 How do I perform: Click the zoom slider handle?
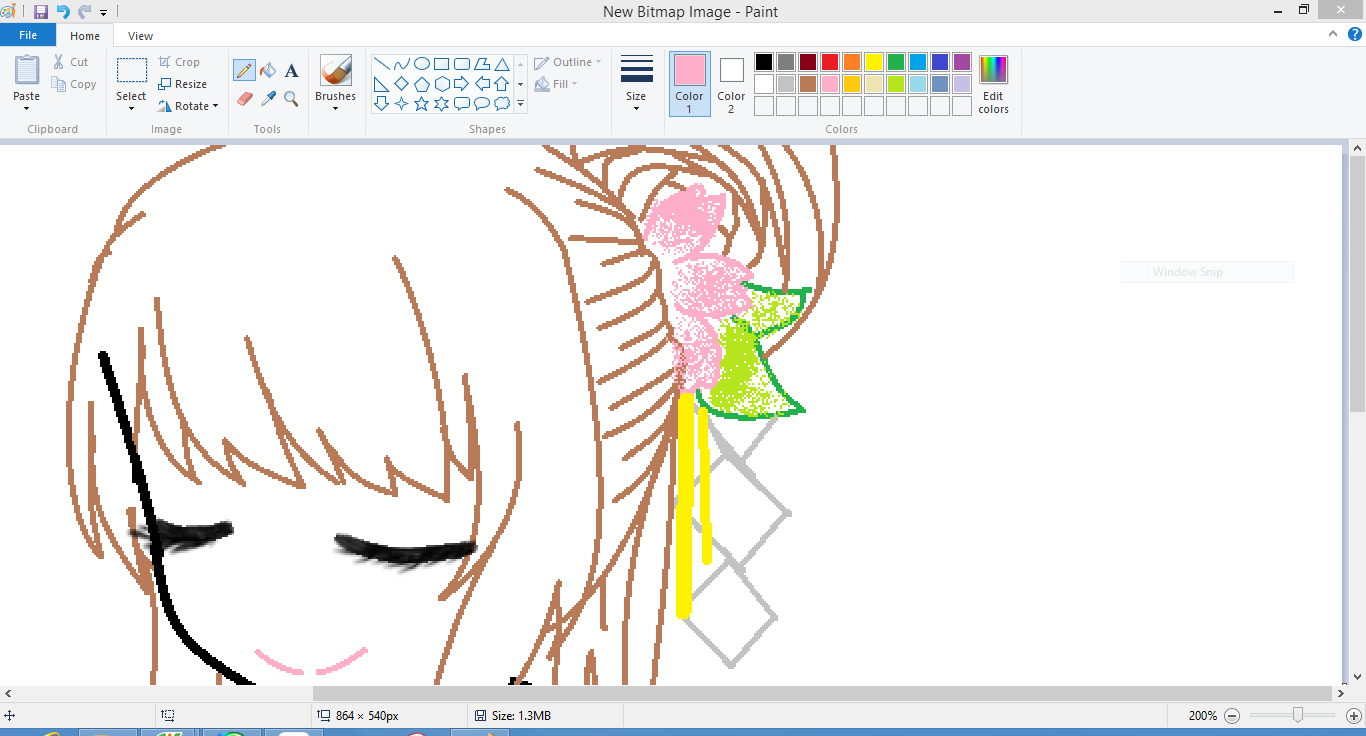point(1298,715)
